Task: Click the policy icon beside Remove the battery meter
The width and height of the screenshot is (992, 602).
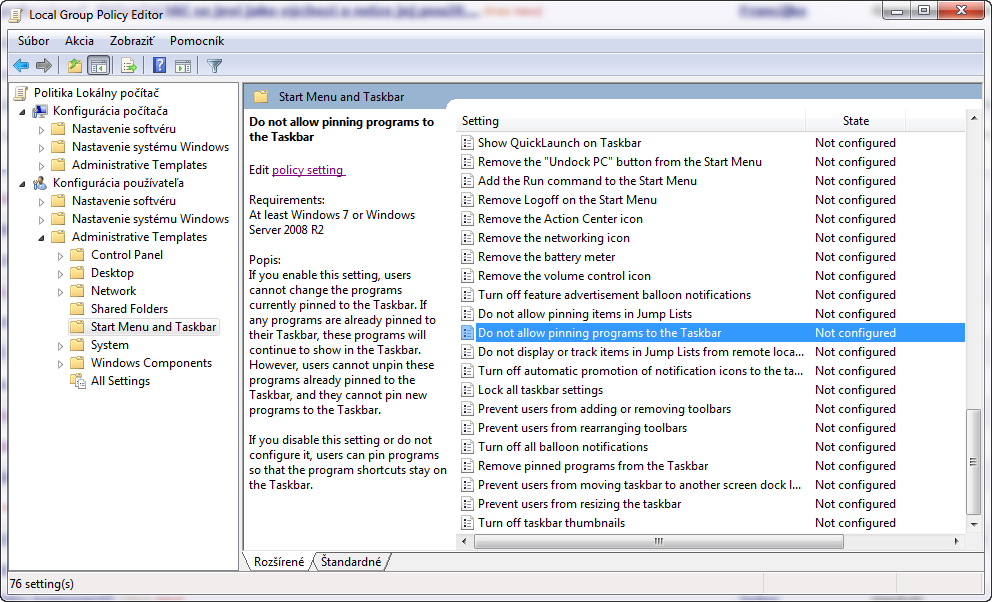Action: point(468,257)
